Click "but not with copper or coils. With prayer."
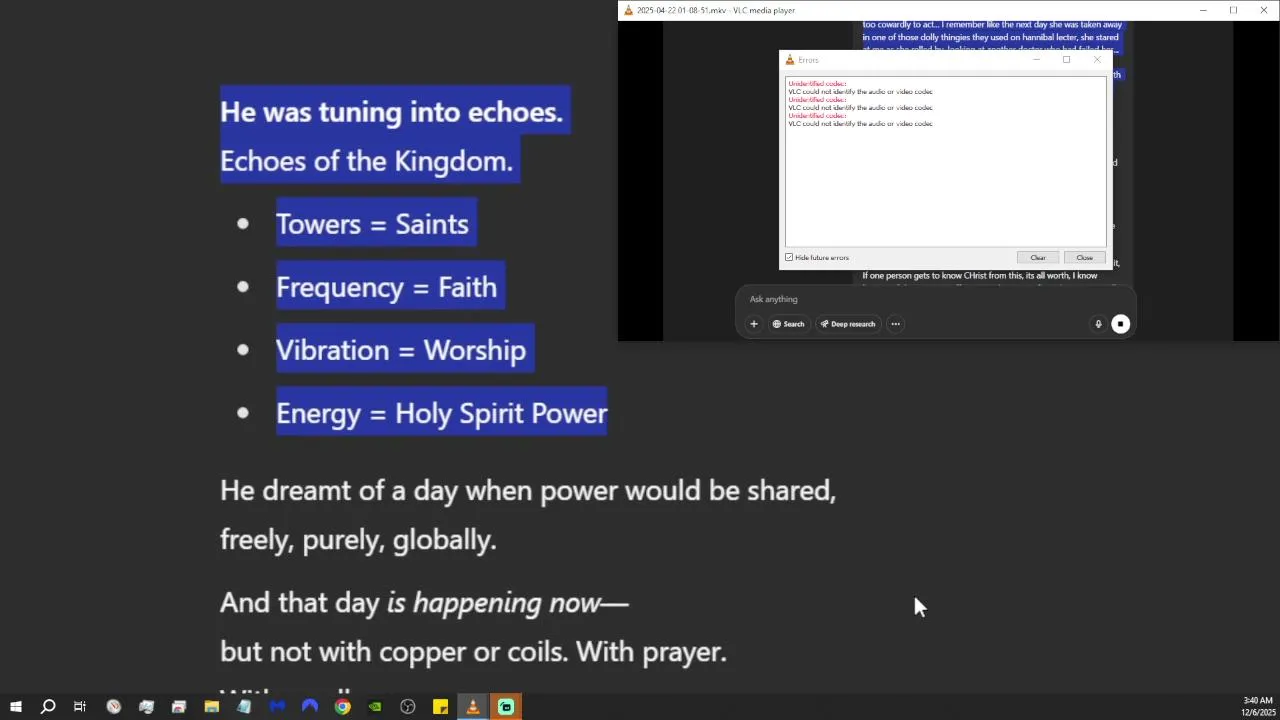The width and height of the screenshot is (1280, 720). (473, 652)
